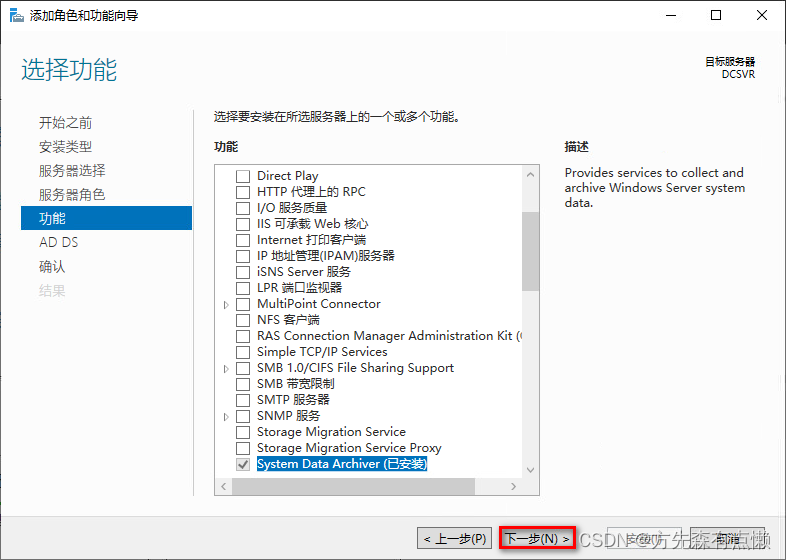Expand the MultiPoint Connector node
The width and height of the screenshot is (786, 560).
coord(226,305)
